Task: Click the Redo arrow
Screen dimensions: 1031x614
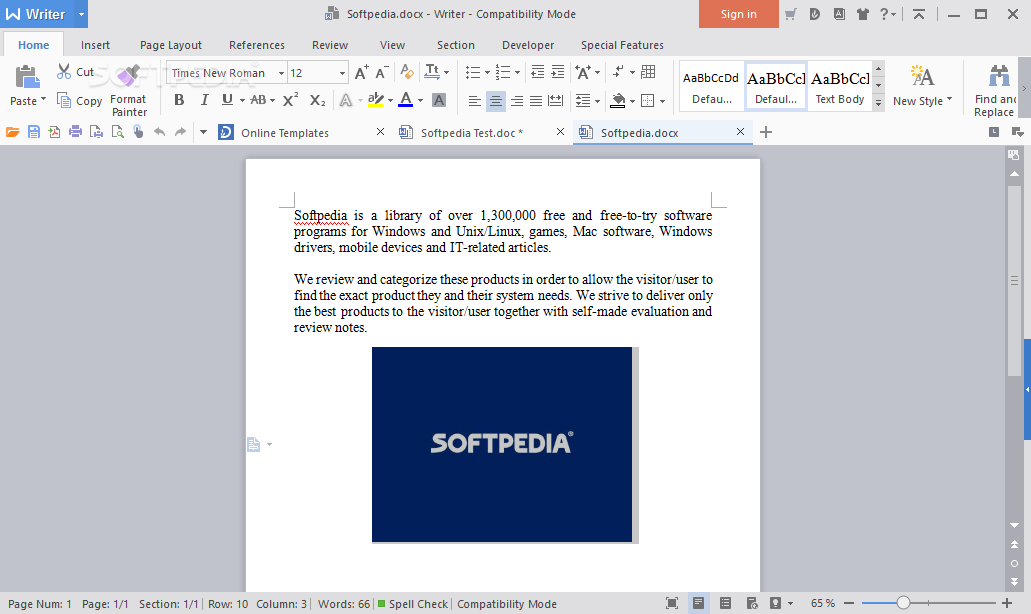Action: point(180,132)
